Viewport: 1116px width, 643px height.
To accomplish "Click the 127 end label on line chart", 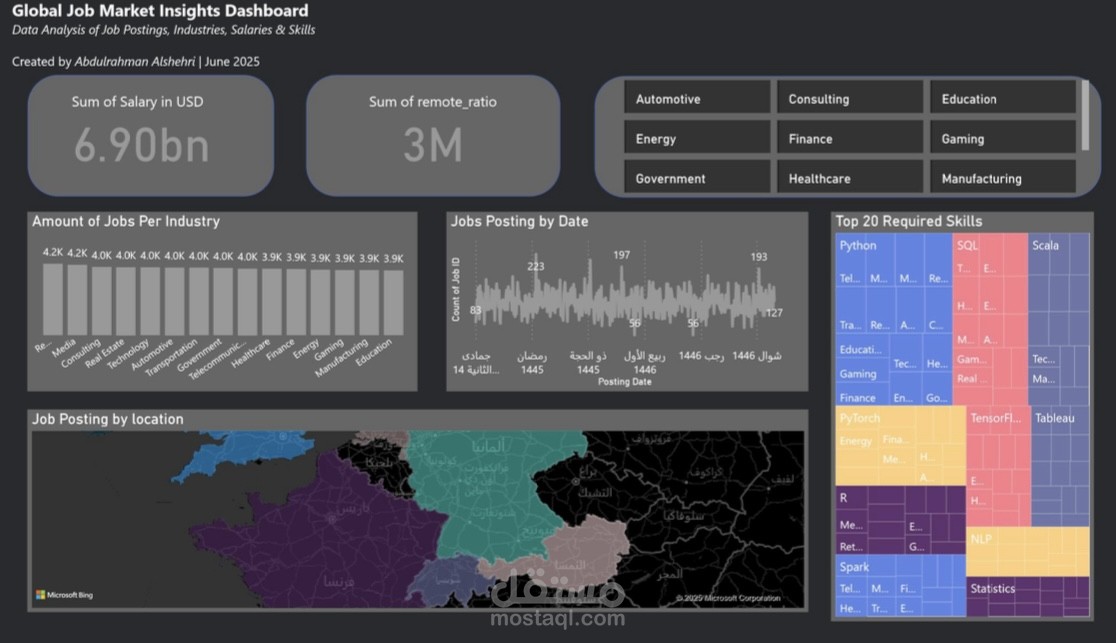I will coord(774,313).
